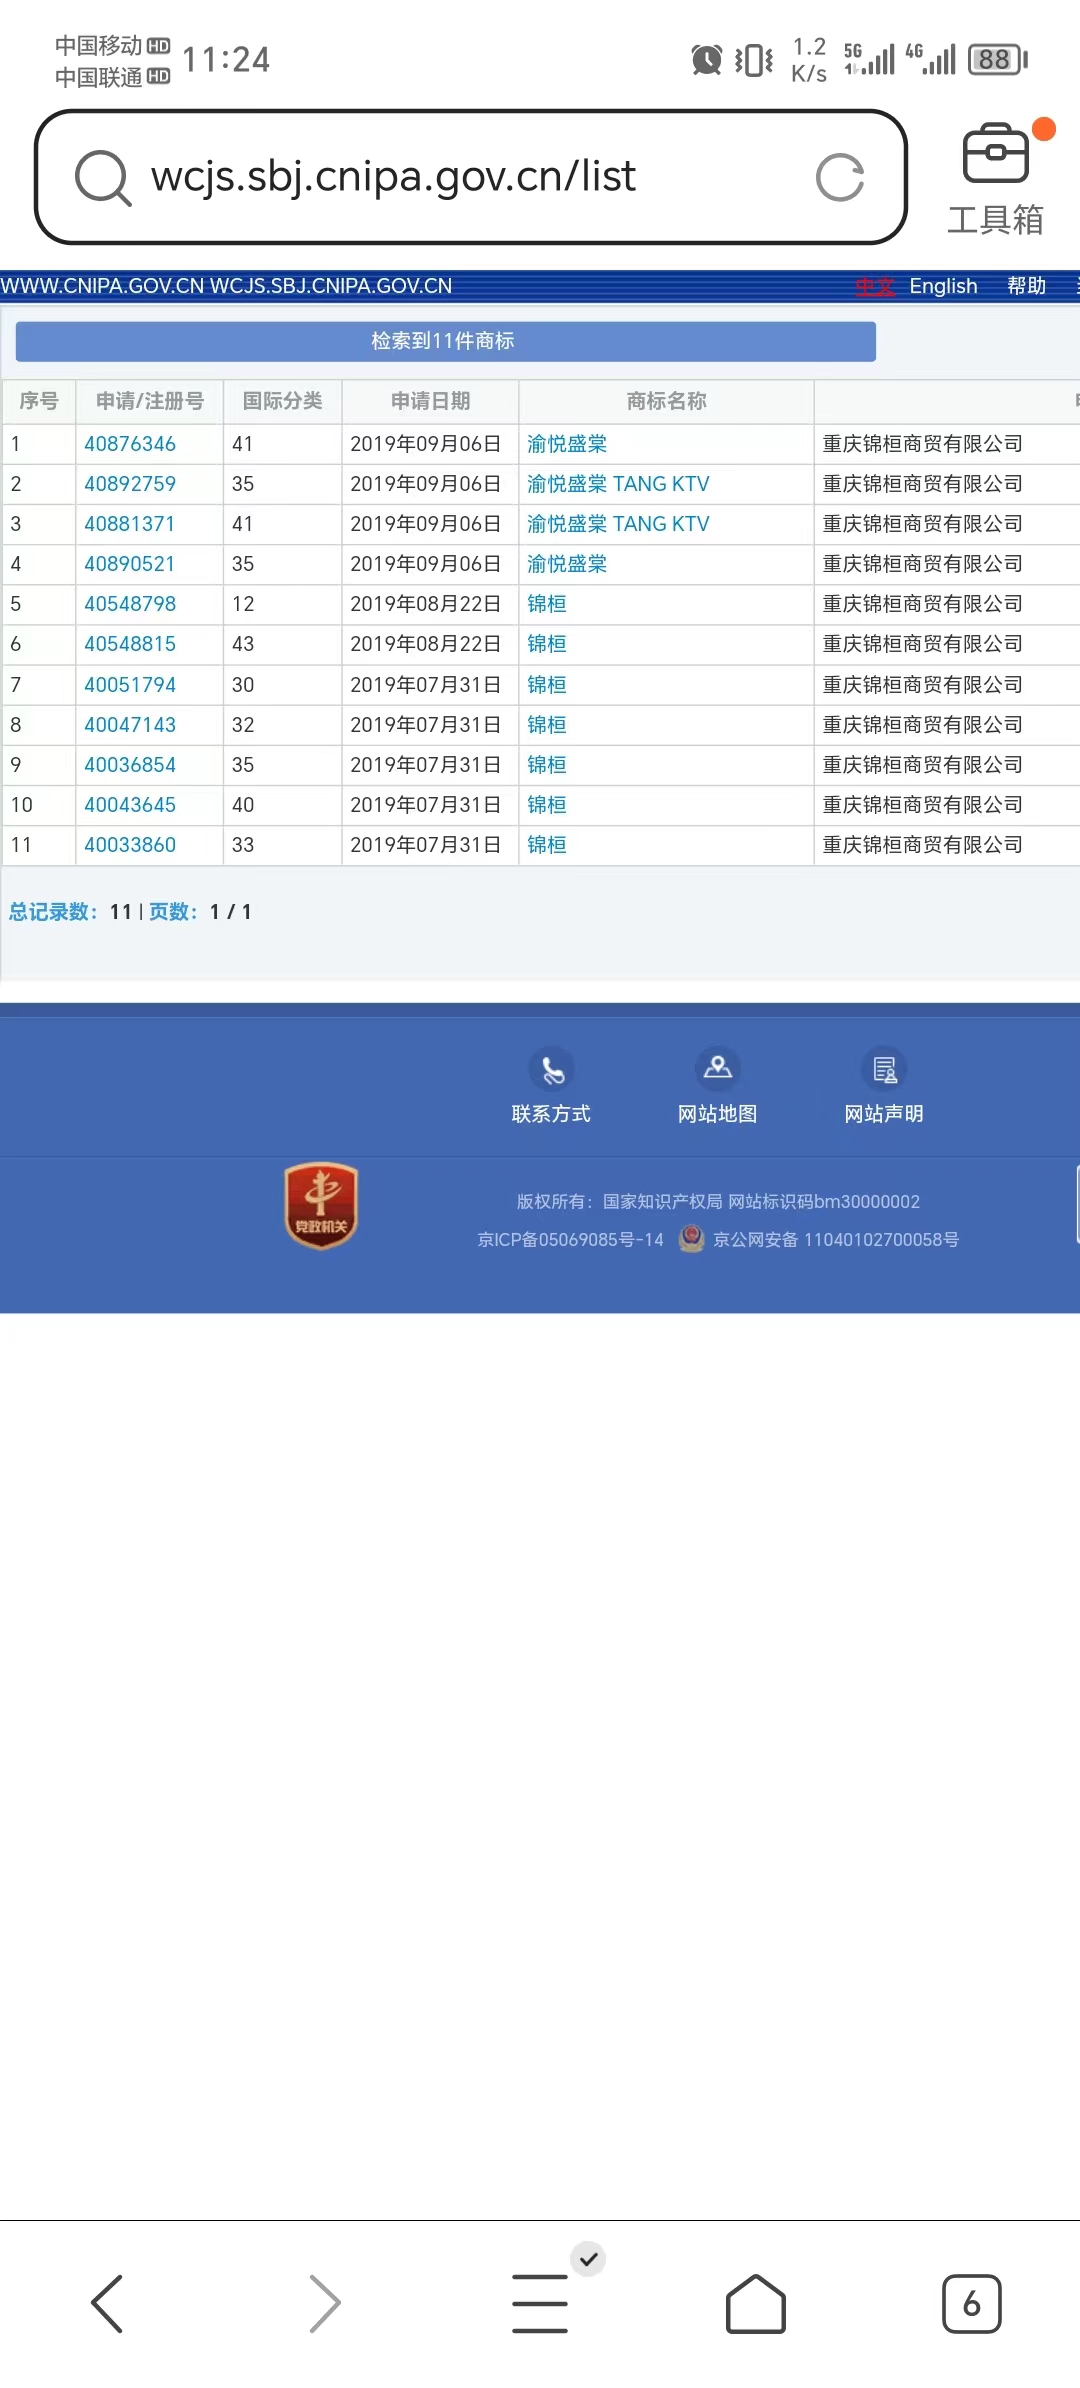This screenshot has height=2388, width=1080.
Task: Click the 页数 1 / 1 page indicator
Action: (200, 912)
